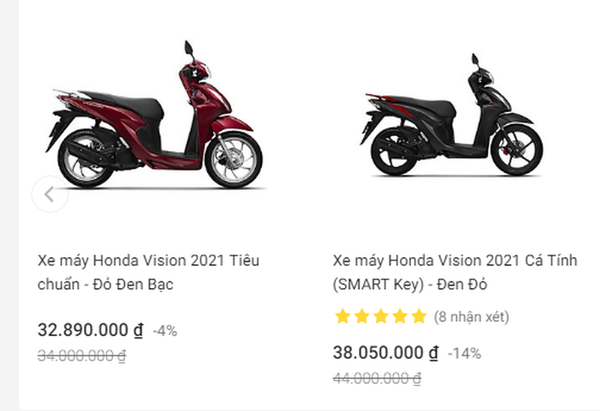Image resolution: width=600 pixels, height=411 pixels.
Task: Click the crossed-out 34.000.000 đ price
Action: (x=82, y=355)
